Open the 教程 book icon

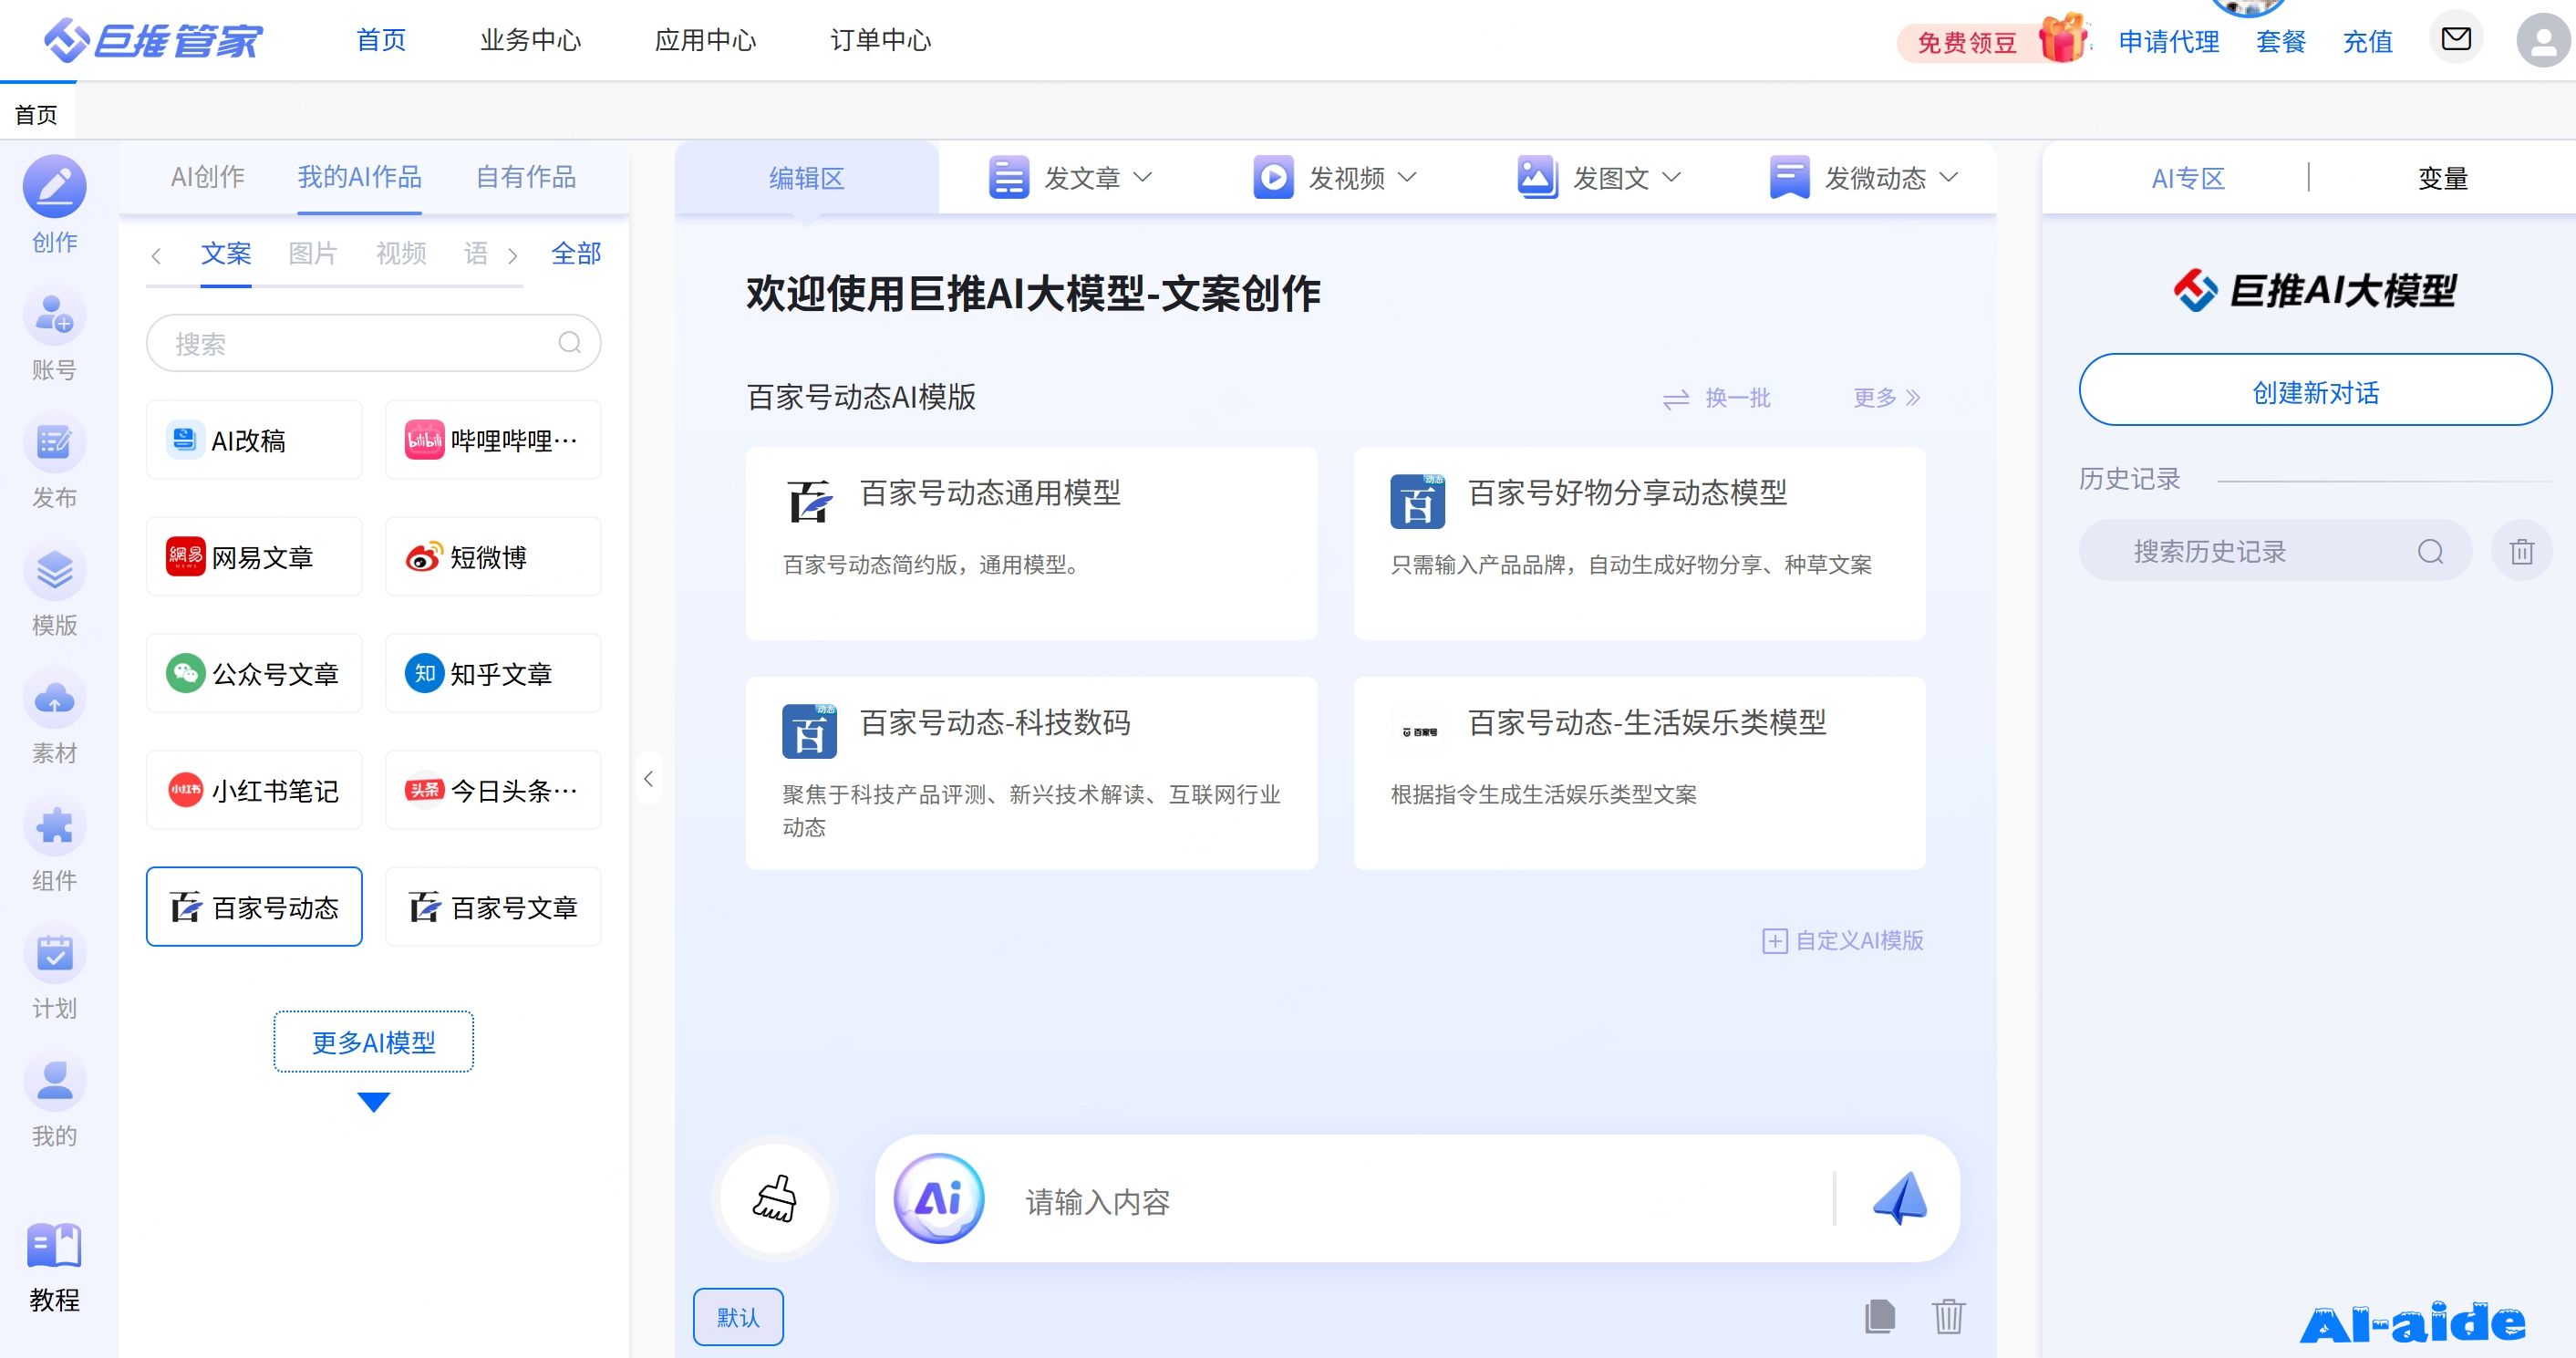click(54, 1244)
